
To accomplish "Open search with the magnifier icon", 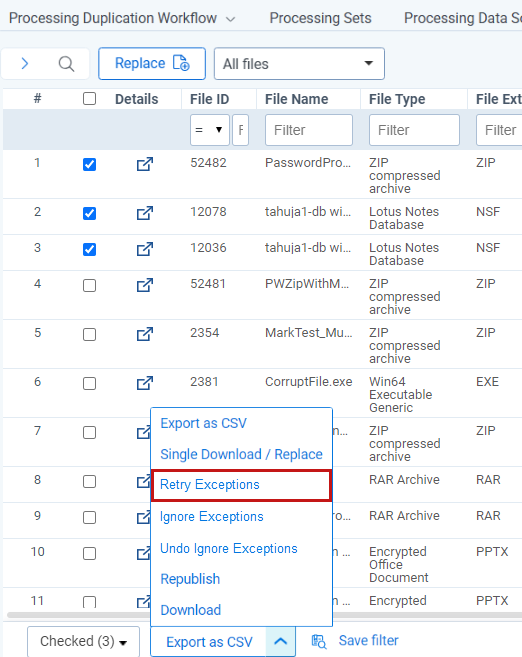I will [66, 64].
